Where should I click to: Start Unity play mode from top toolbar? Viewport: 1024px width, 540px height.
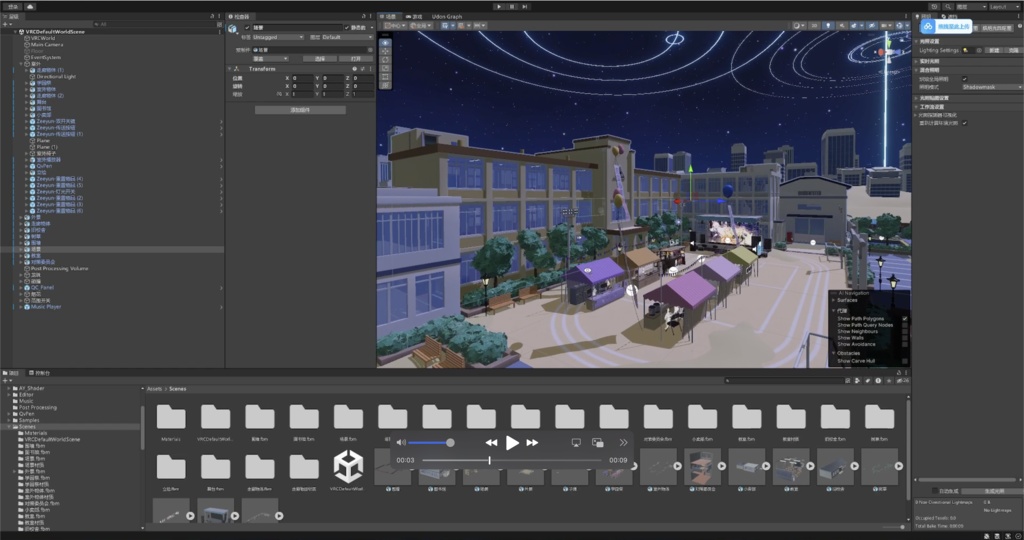(x=499, y=7)
